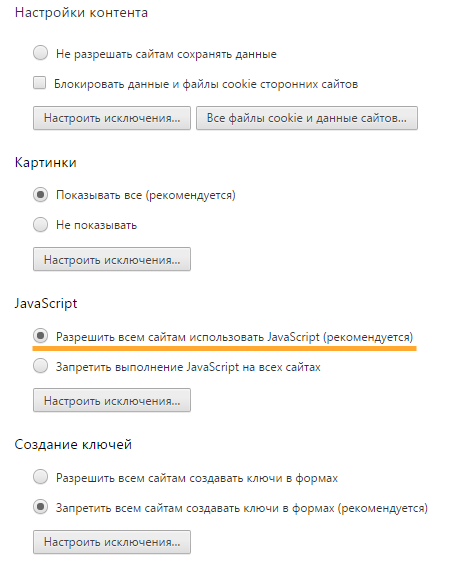Click the label text 'Показывать все (рекомендуется)'
The width and height of the screenshot is (466, 570).
click(x=146, y=195)
